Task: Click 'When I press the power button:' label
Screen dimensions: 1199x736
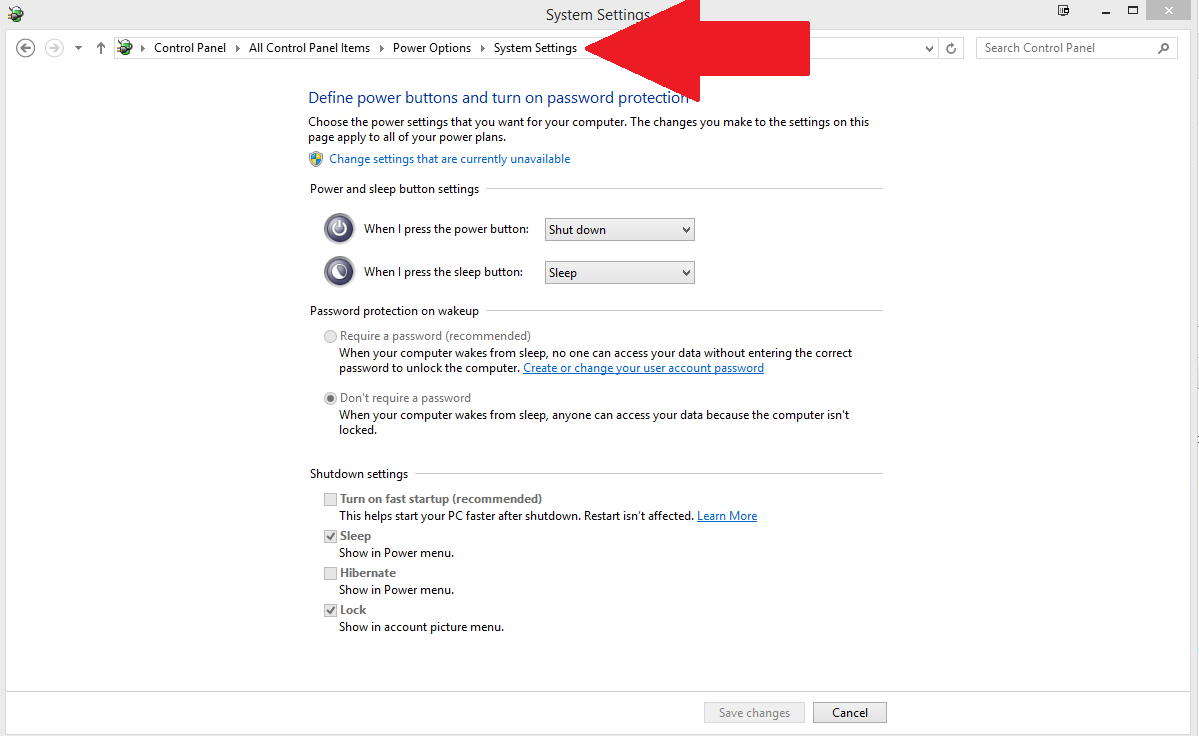Action: 447,229
